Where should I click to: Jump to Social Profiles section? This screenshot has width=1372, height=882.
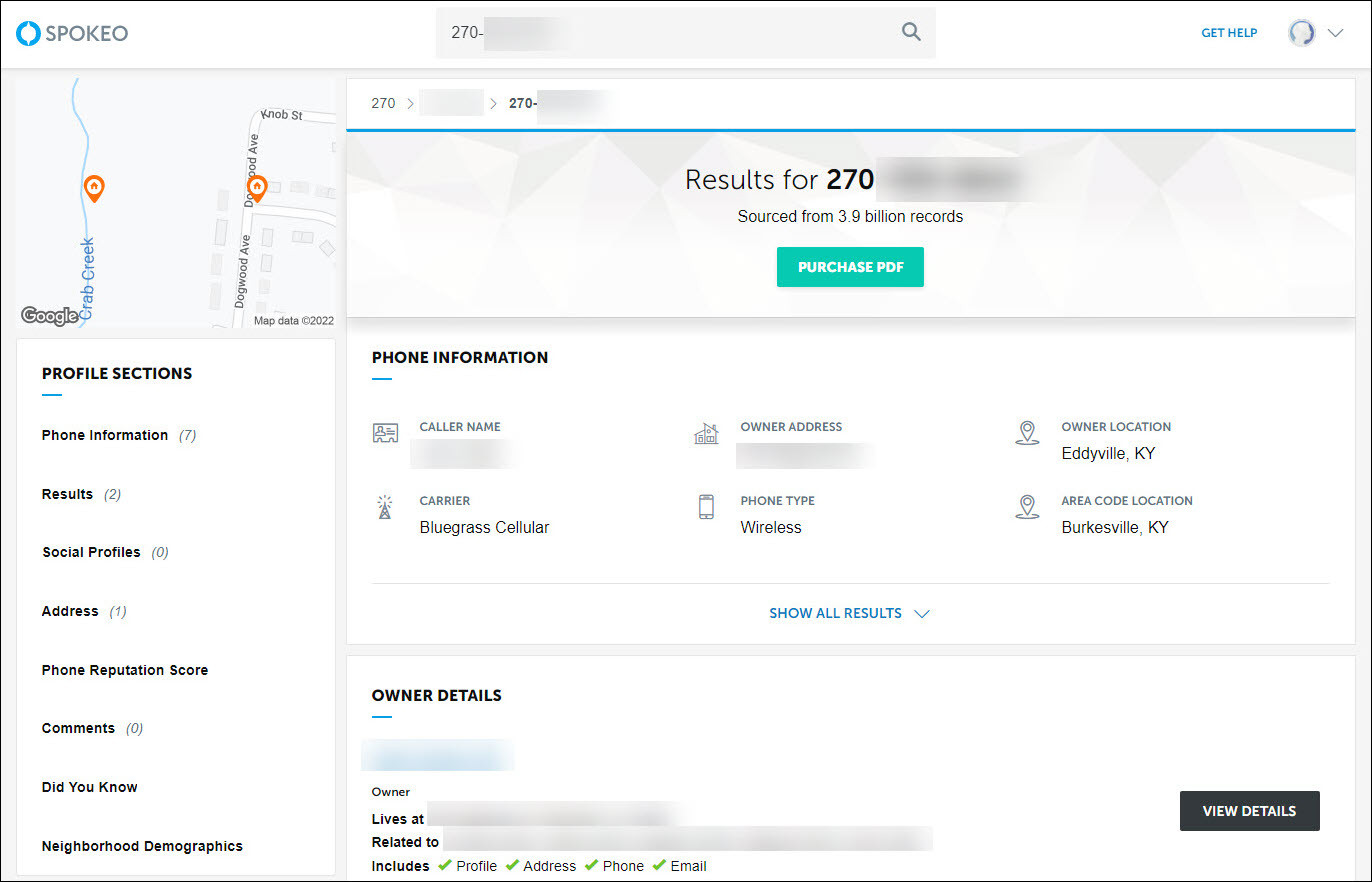click(x=105, y=552)
